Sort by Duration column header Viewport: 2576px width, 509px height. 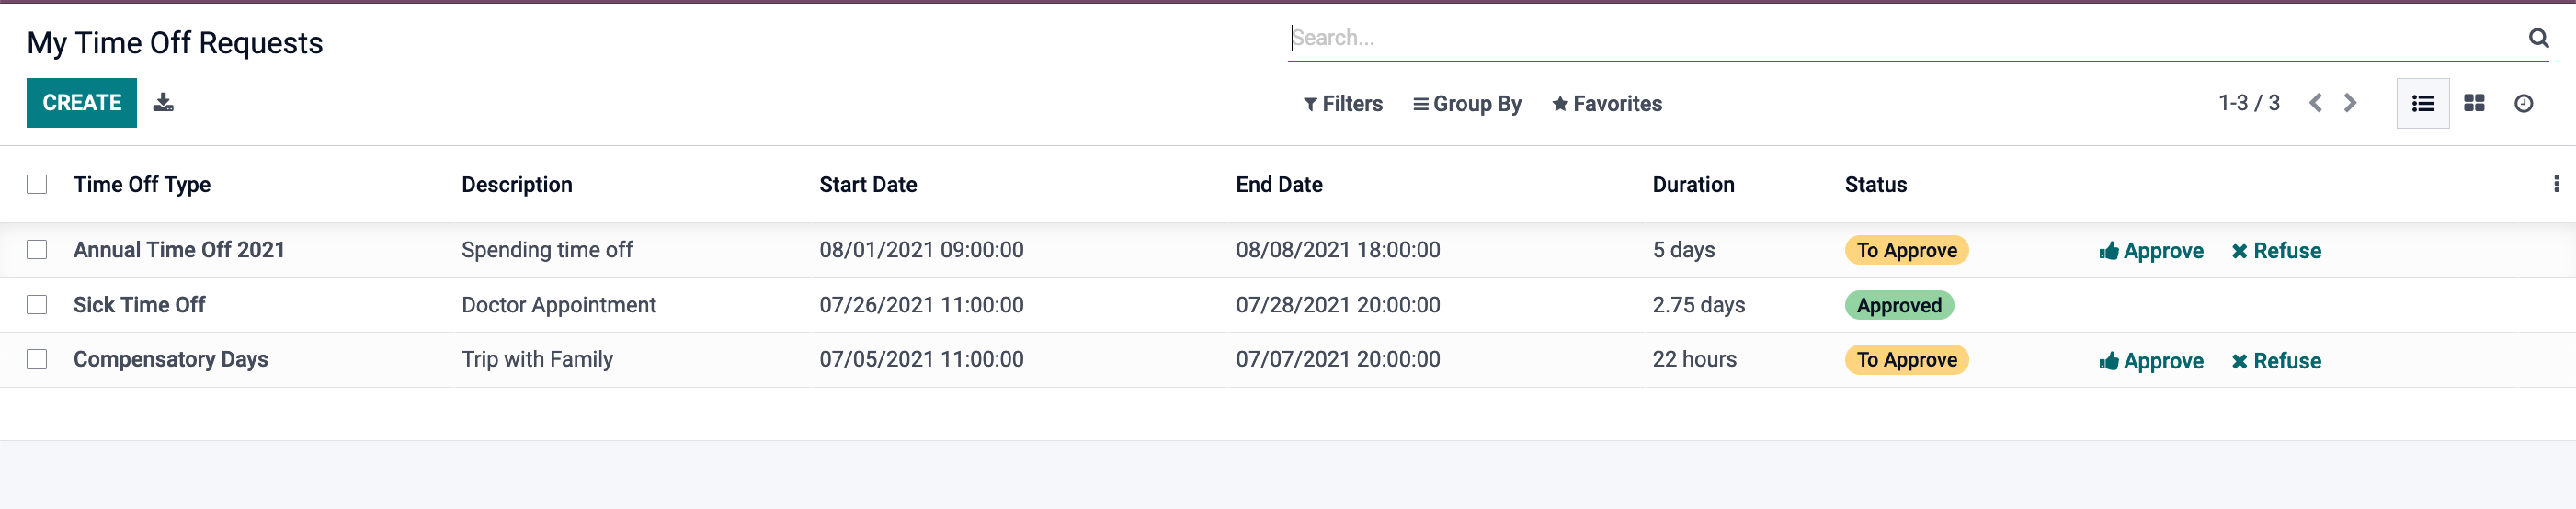pos(1693,184)
